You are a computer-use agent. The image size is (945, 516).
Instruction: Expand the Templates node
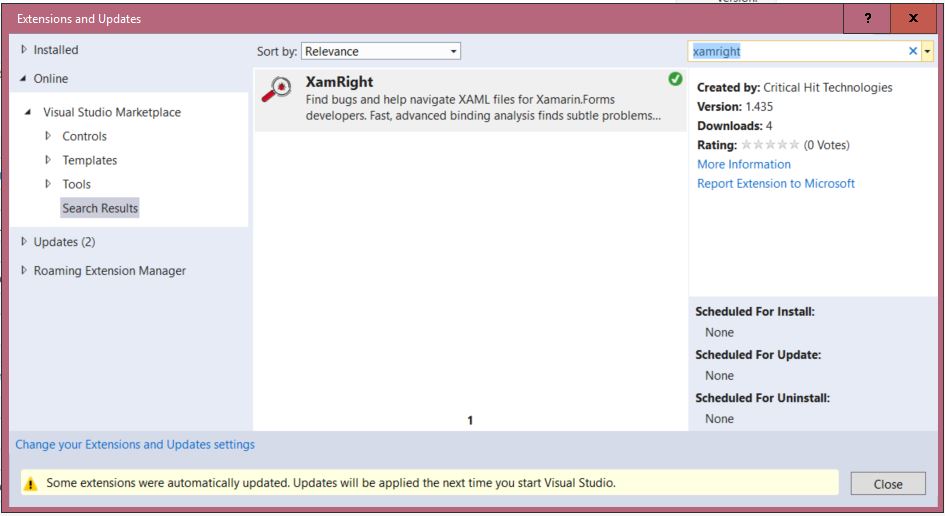tap(48, 160)
